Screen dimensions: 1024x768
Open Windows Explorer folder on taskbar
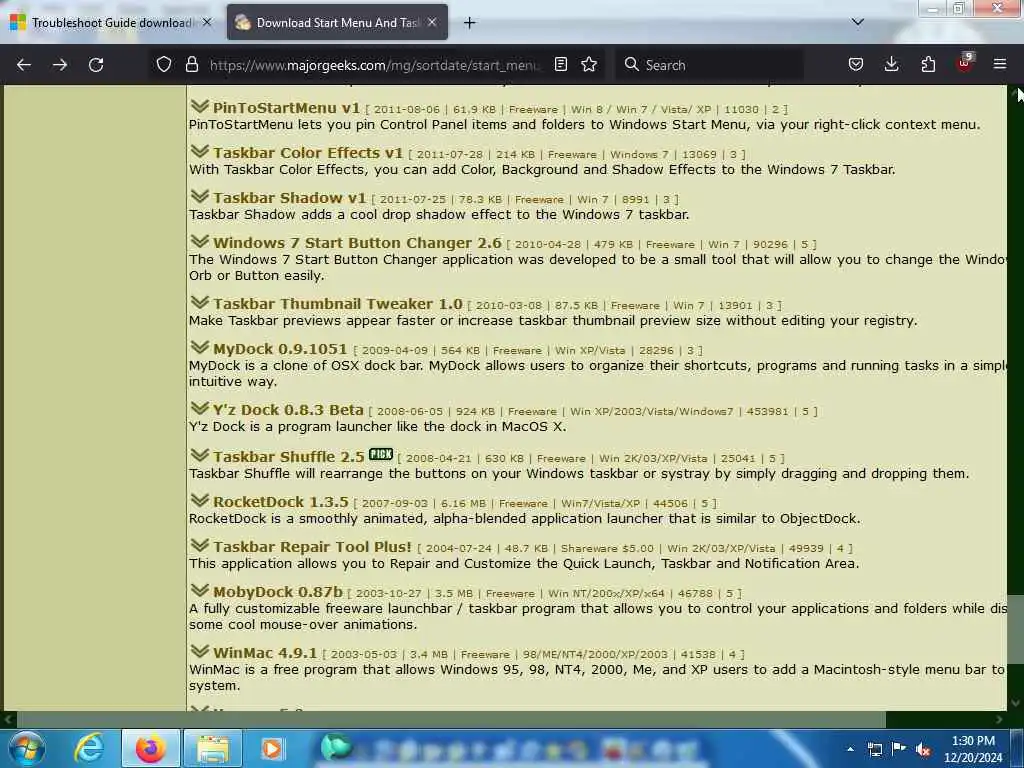[213, 748]
